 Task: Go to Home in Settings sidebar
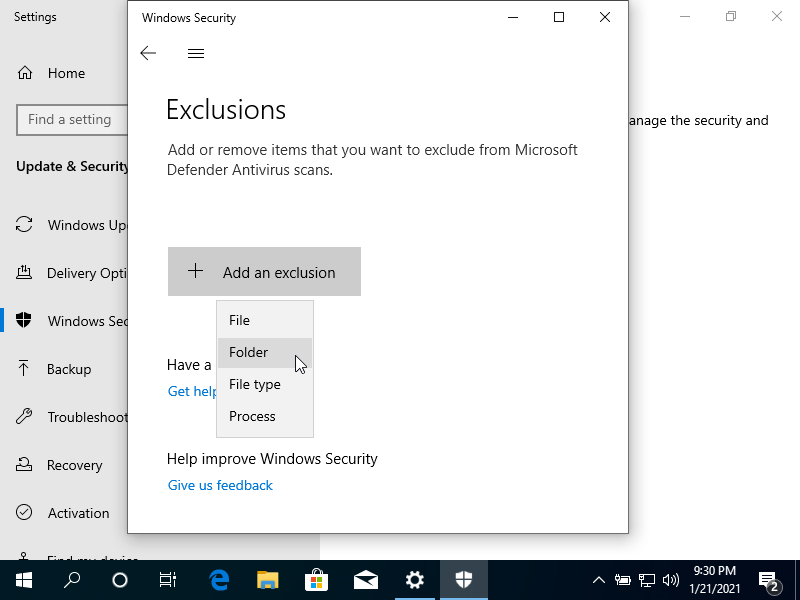[x=66, y=73]
